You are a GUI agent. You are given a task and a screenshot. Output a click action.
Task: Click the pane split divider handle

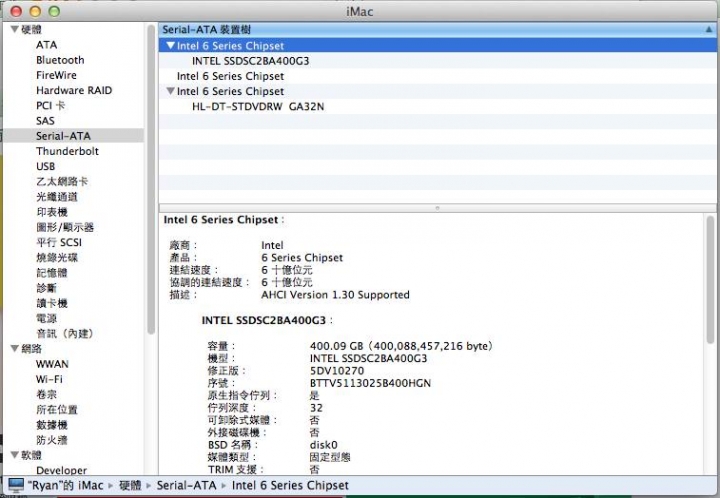pyautogui.click(x=437, y=208)
